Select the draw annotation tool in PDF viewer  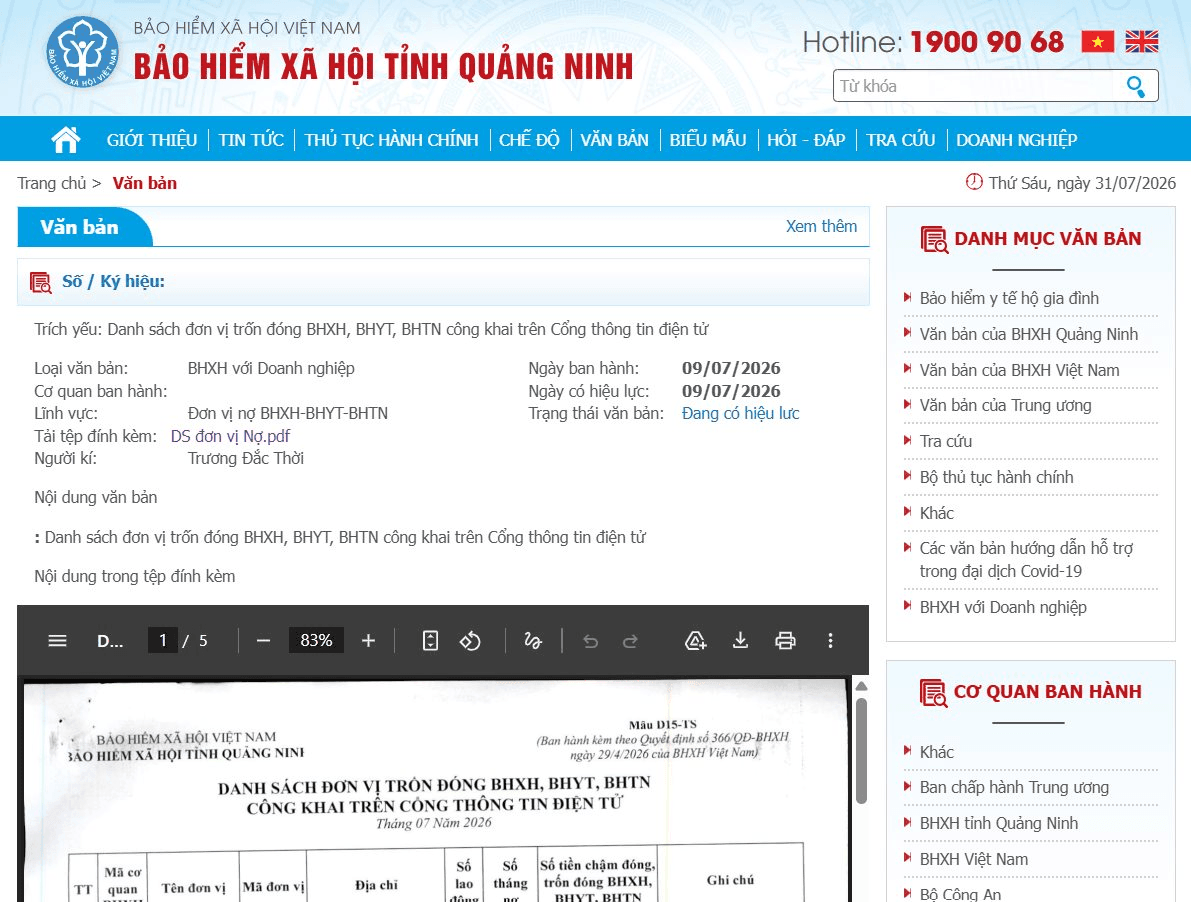(x=532, y=641)
